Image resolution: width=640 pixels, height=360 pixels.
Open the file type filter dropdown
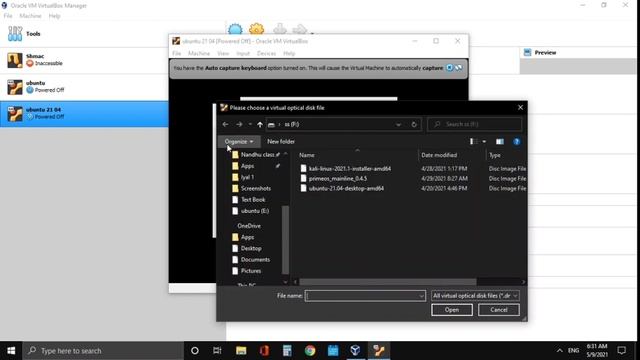pos(475,296)
